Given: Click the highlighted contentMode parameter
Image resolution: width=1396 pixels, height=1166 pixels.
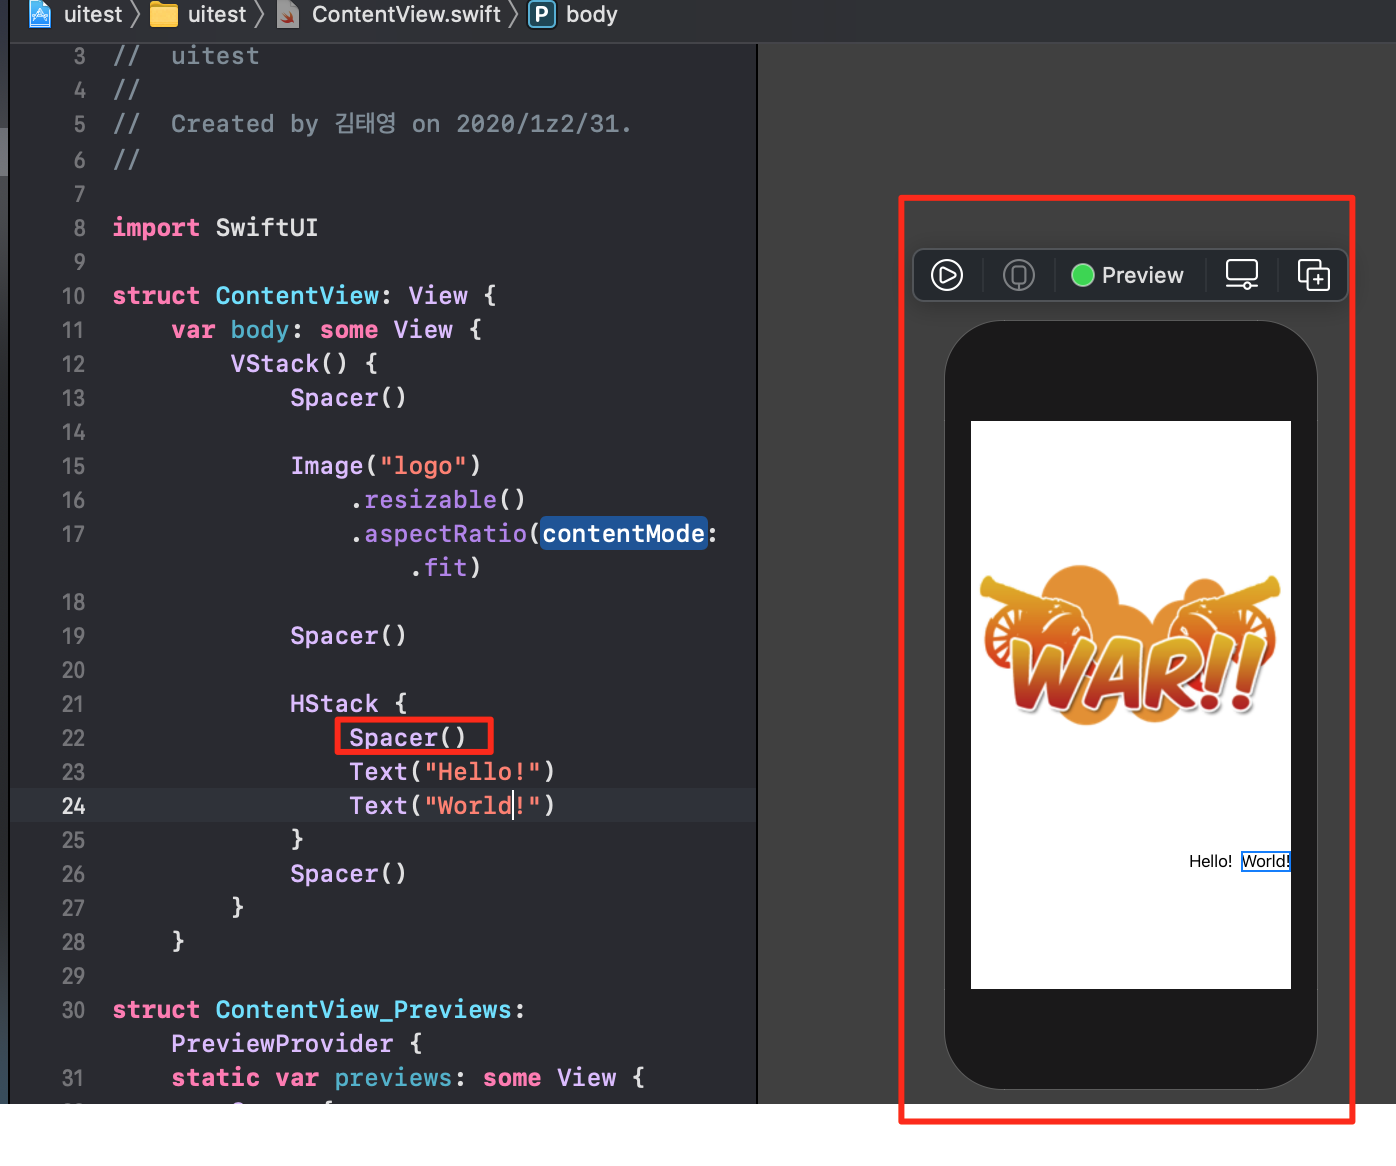Looking at the screenshot, I should 624,534.
